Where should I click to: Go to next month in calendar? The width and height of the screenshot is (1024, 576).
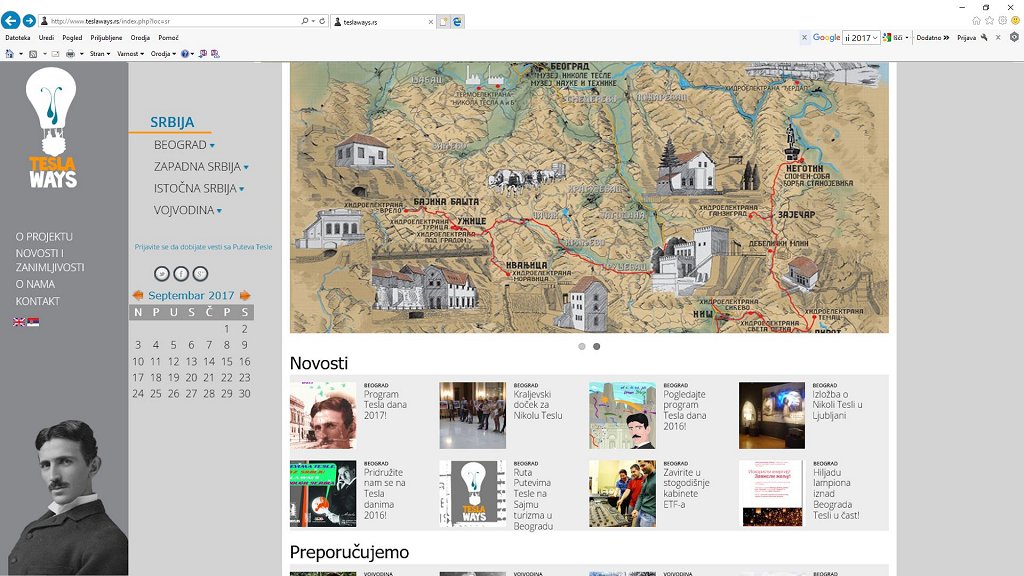pos(245,296)
